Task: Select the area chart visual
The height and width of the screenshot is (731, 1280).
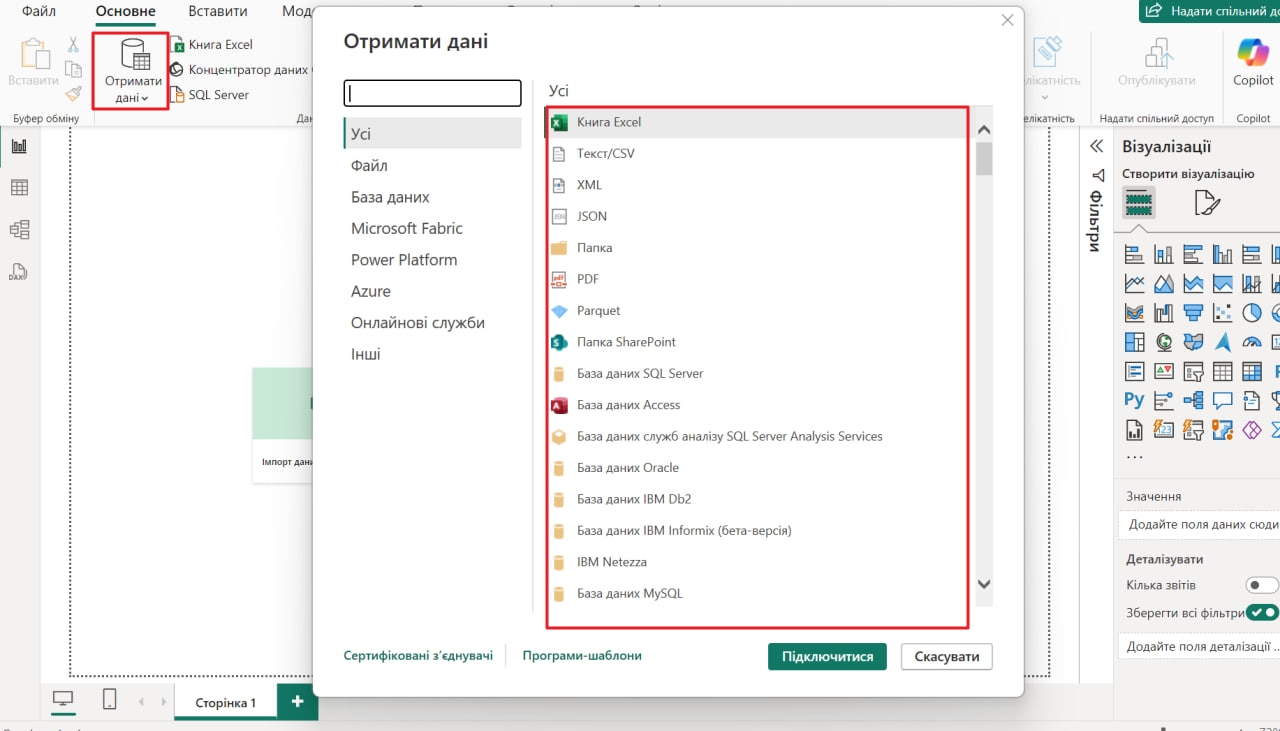Action: [1164, 284]
